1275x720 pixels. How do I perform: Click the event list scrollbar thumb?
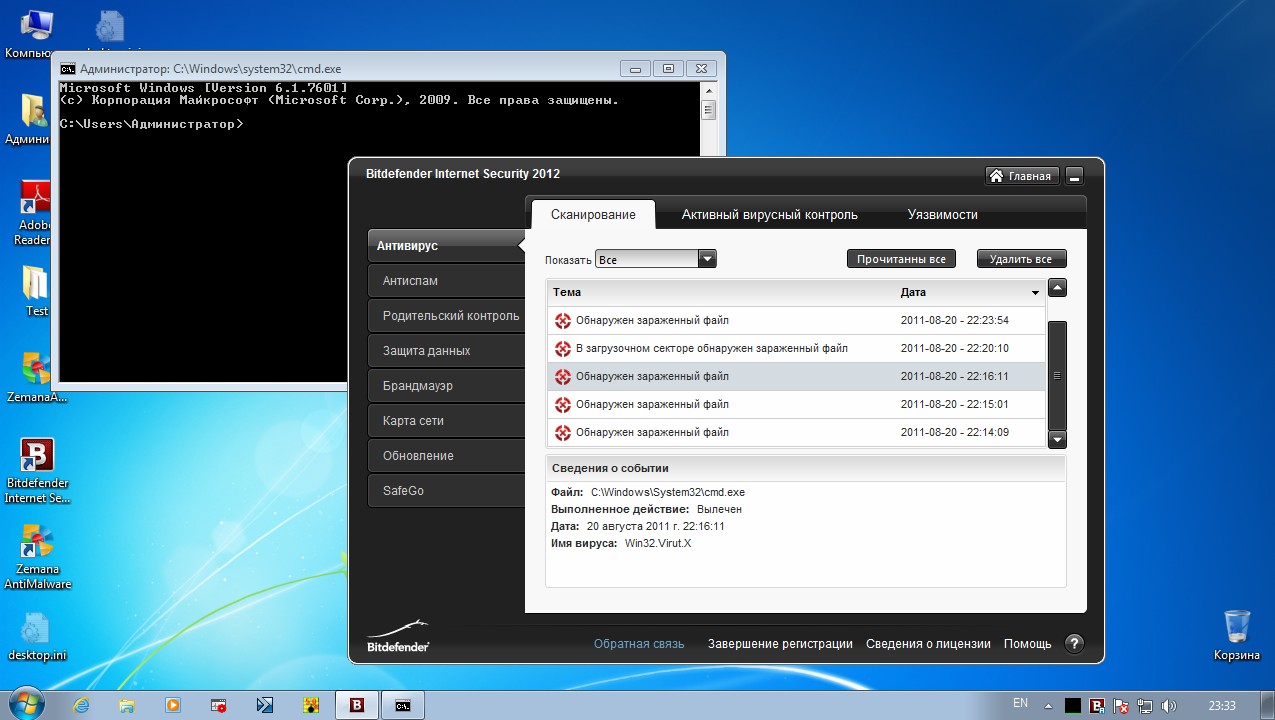pyautogui.click(x=1057, y=375)
